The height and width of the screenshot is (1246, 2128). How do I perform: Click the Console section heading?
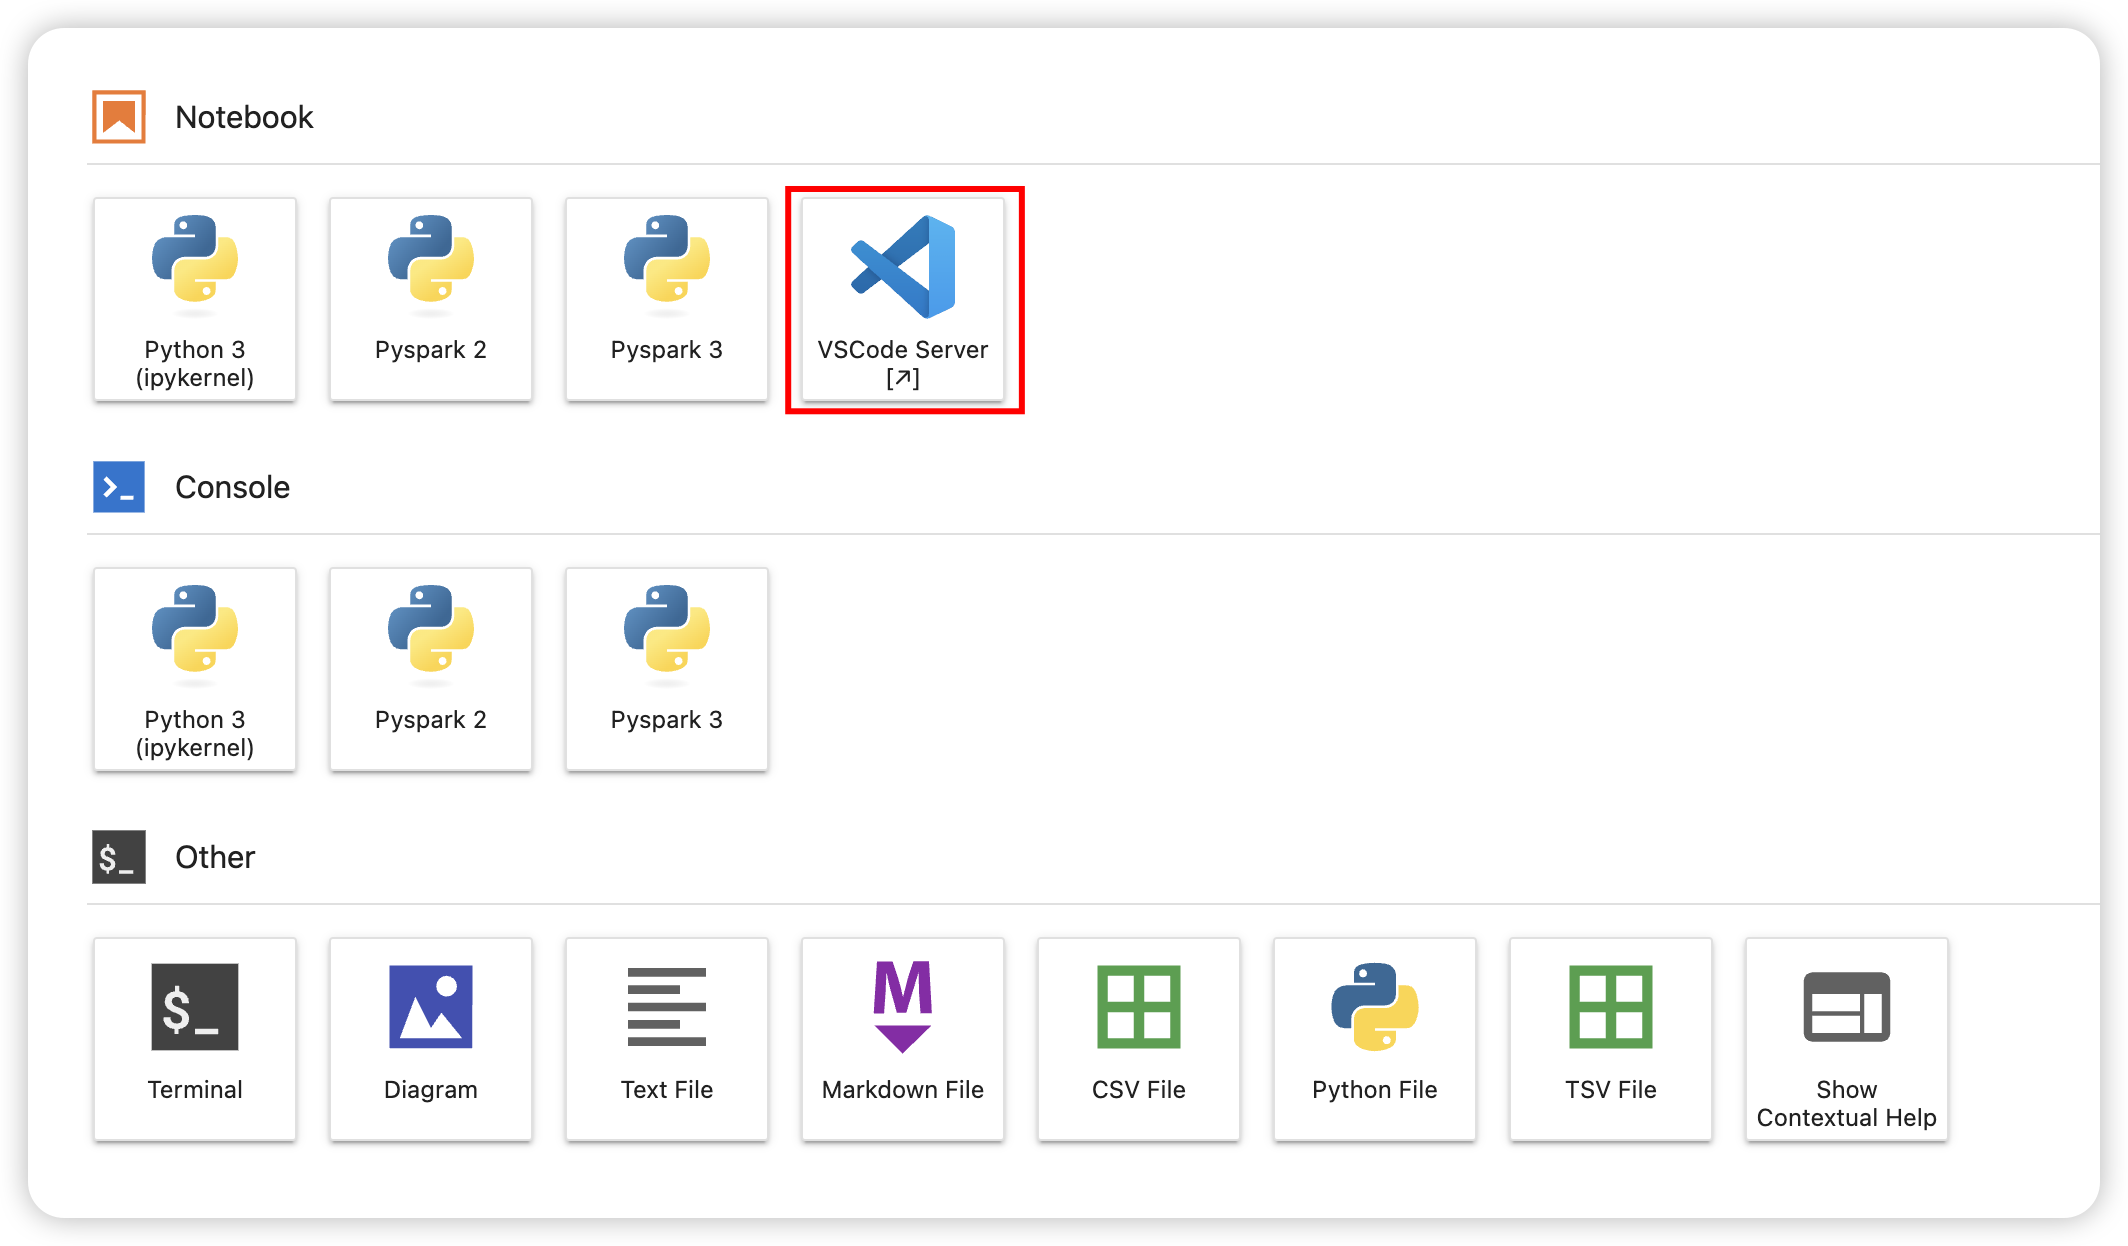click(232, 487)
